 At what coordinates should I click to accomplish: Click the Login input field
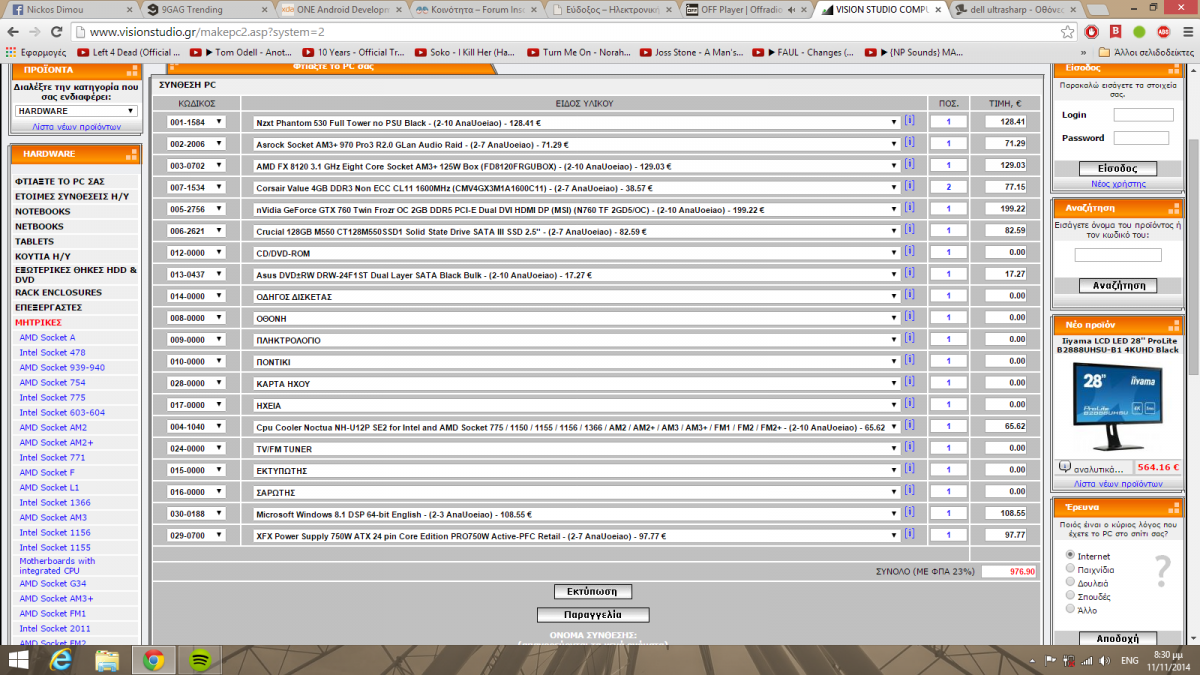click(1142, 114)
